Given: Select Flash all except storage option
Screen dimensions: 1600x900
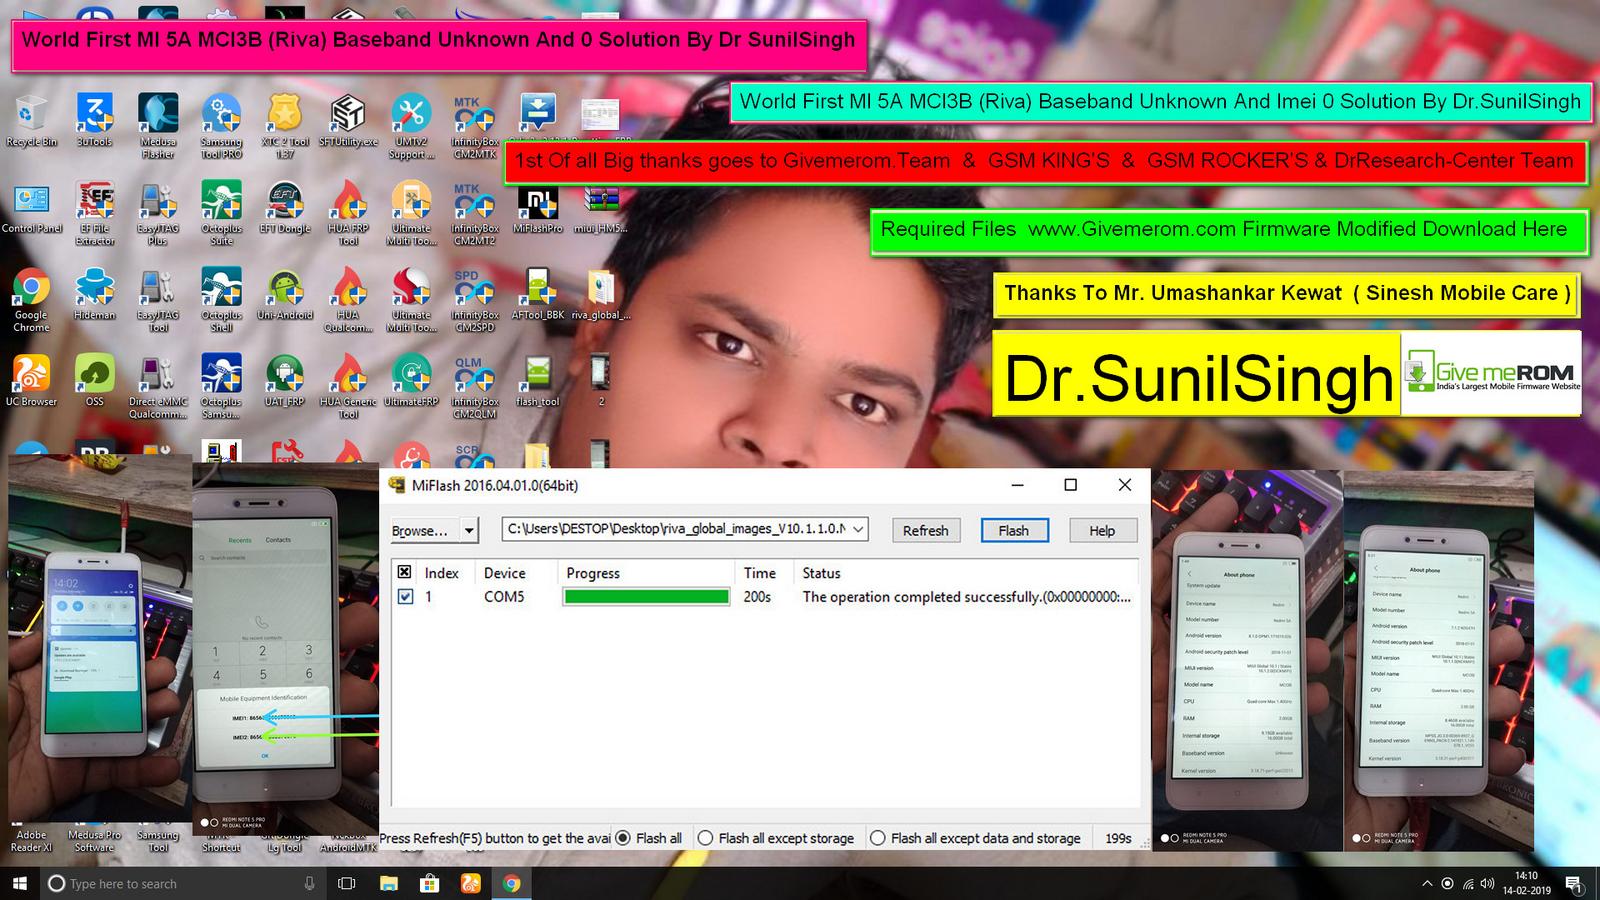Looking at the screenshot, I should [776, 838].
